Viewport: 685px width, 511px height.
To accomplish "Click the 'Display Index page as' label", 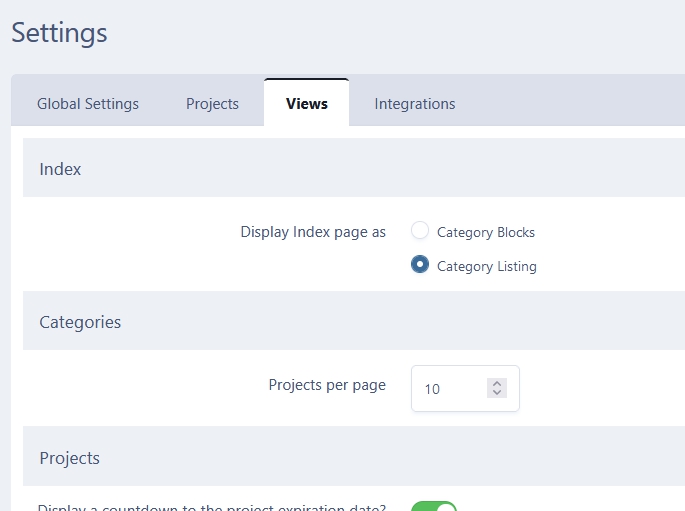I will [313, 232].
